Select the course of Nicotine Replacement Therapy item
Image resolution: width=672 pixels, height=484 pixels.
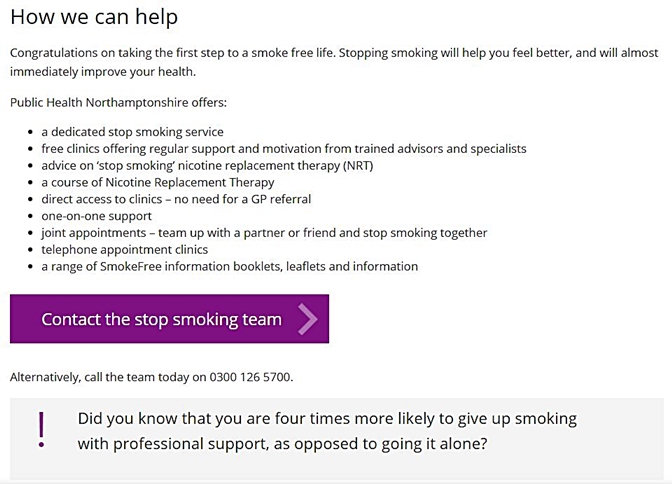pyautogui.click(x=157, y=182)
